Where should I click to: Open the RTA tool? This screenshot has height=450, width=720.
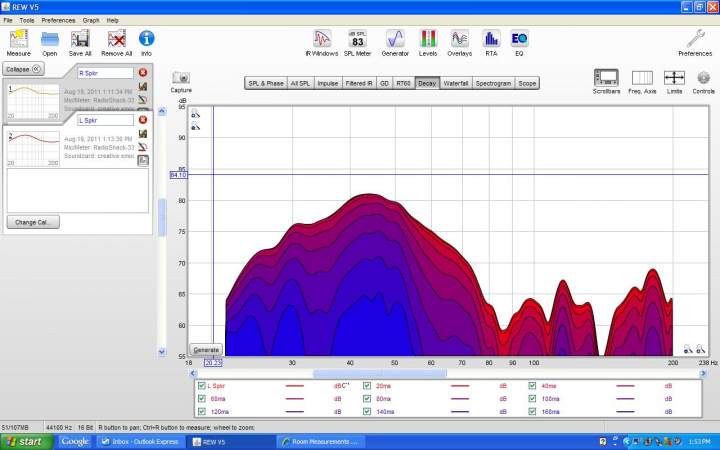click(x=491, y=39)
